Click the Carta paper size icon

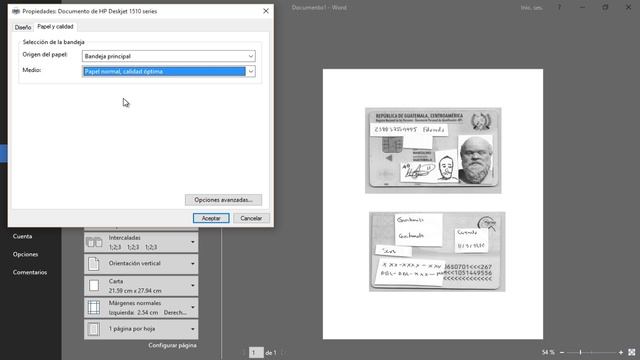coord(94,285)
